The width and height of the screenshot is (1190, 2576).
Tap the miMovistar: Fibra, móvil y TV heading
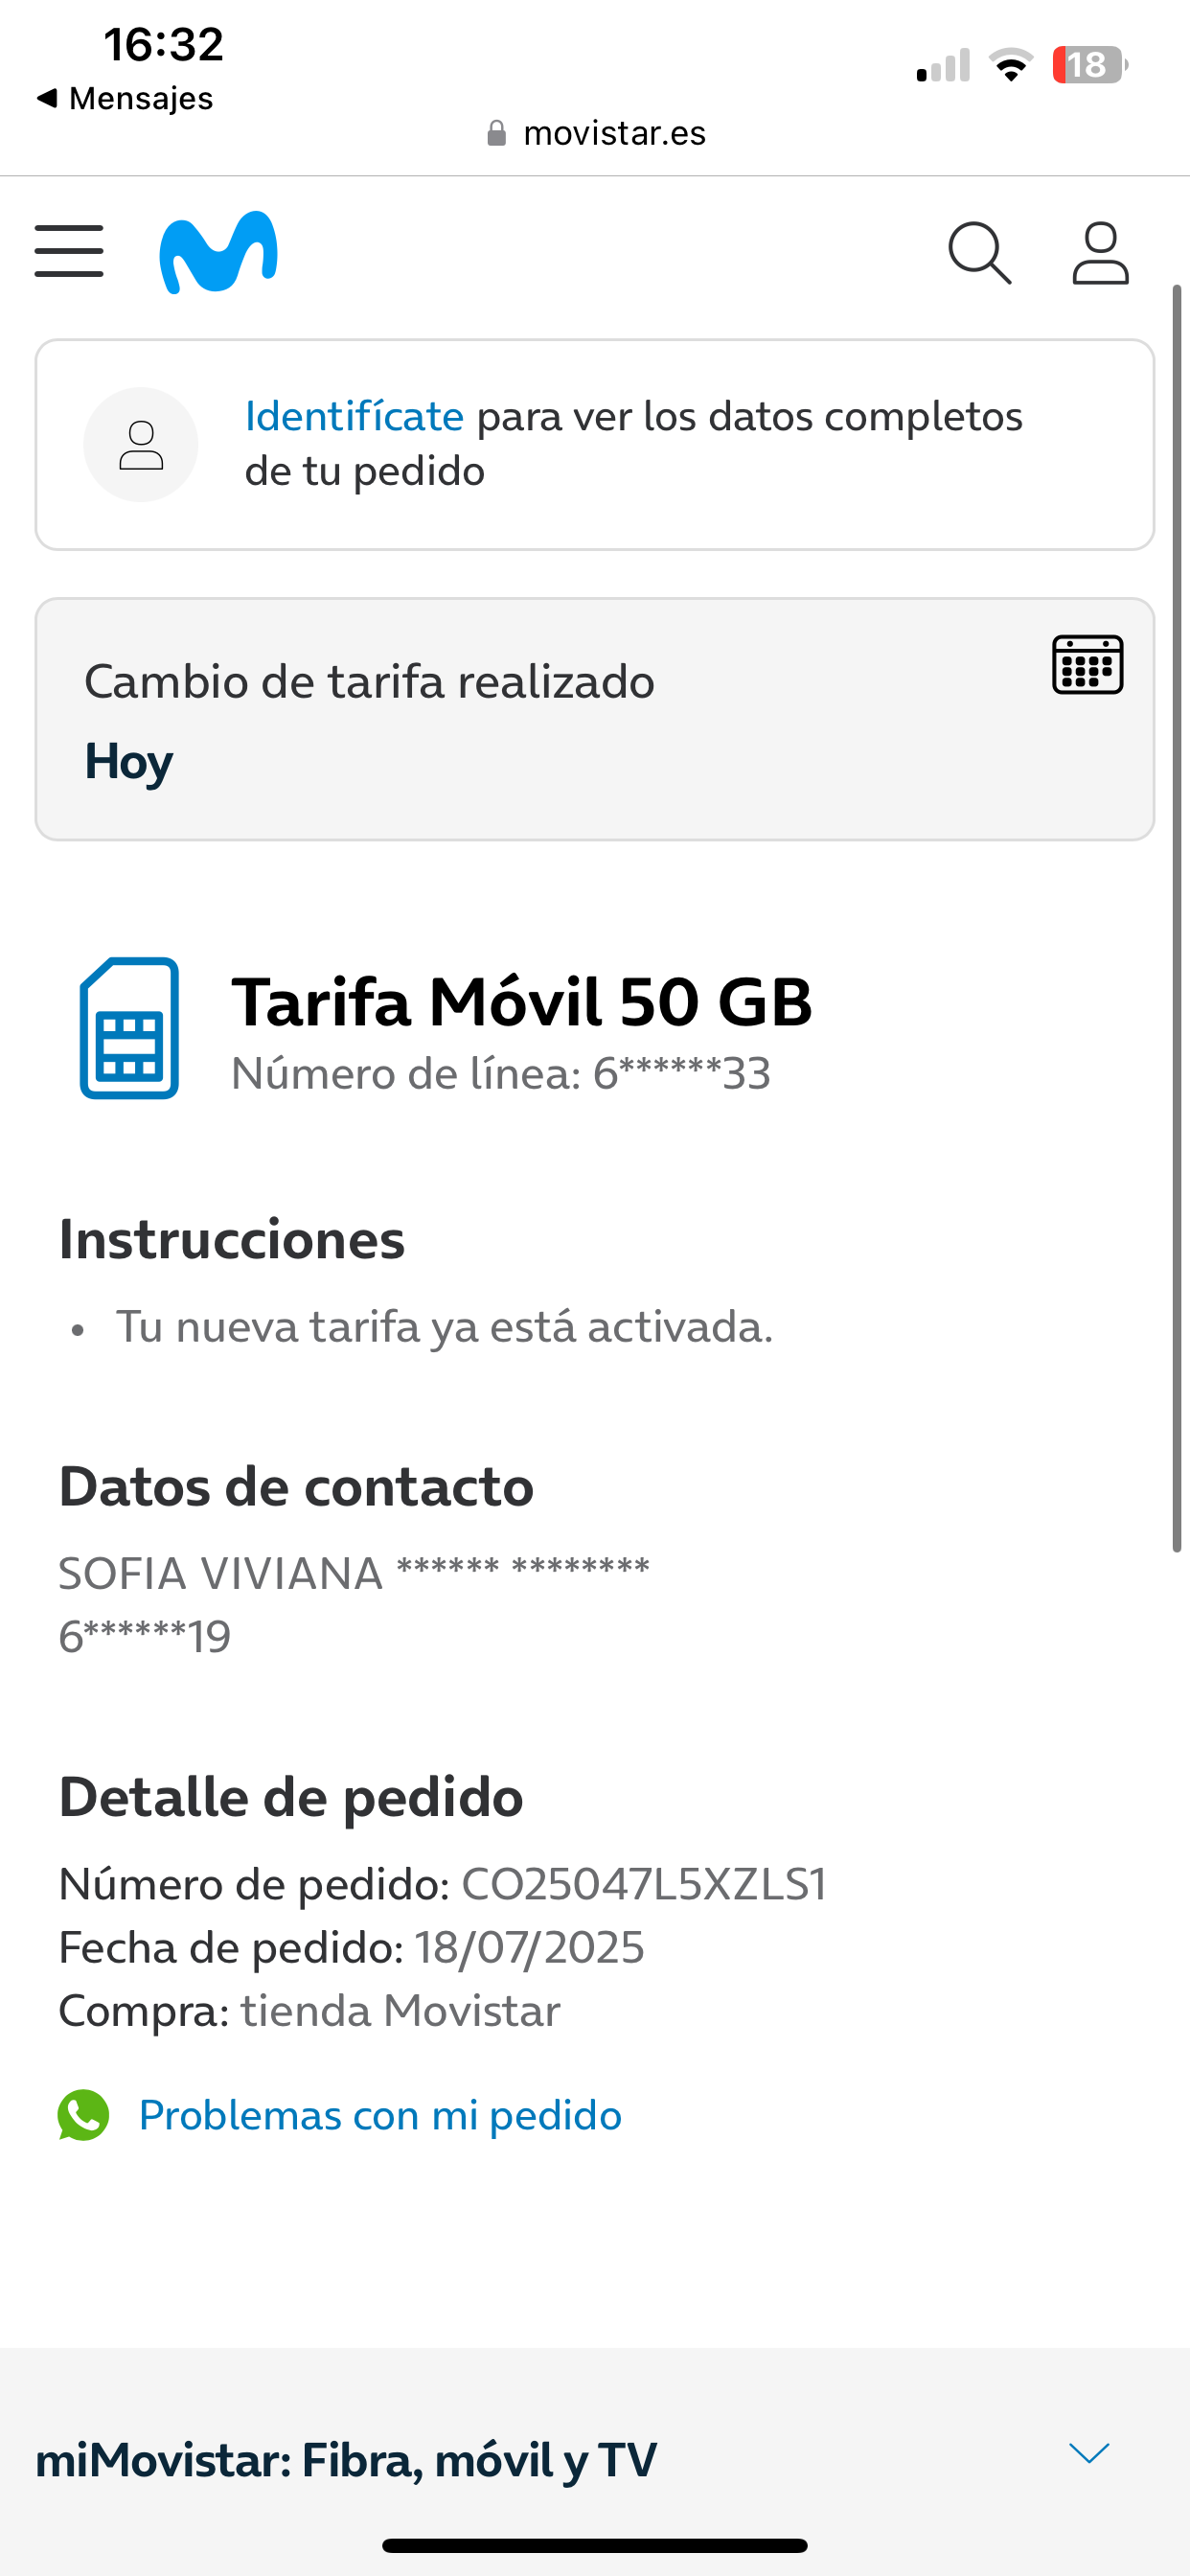tap(346, 2461)
